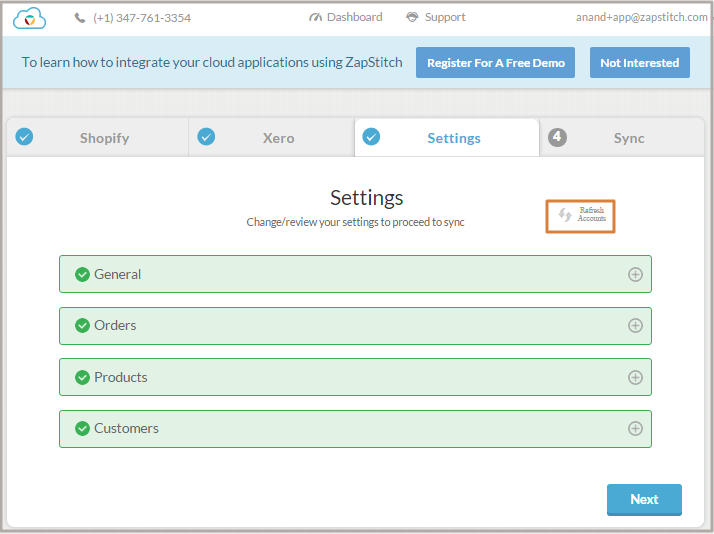Click the green check next to Customers
The height and width of the screenshot is (534, 714).
82,428
